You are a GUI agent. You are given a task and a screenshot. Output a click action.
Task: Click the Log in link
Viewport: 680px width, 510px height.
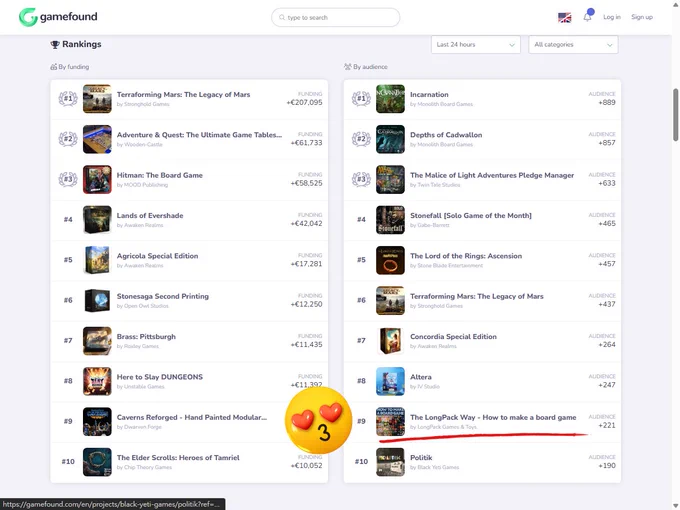click(611, 17)
